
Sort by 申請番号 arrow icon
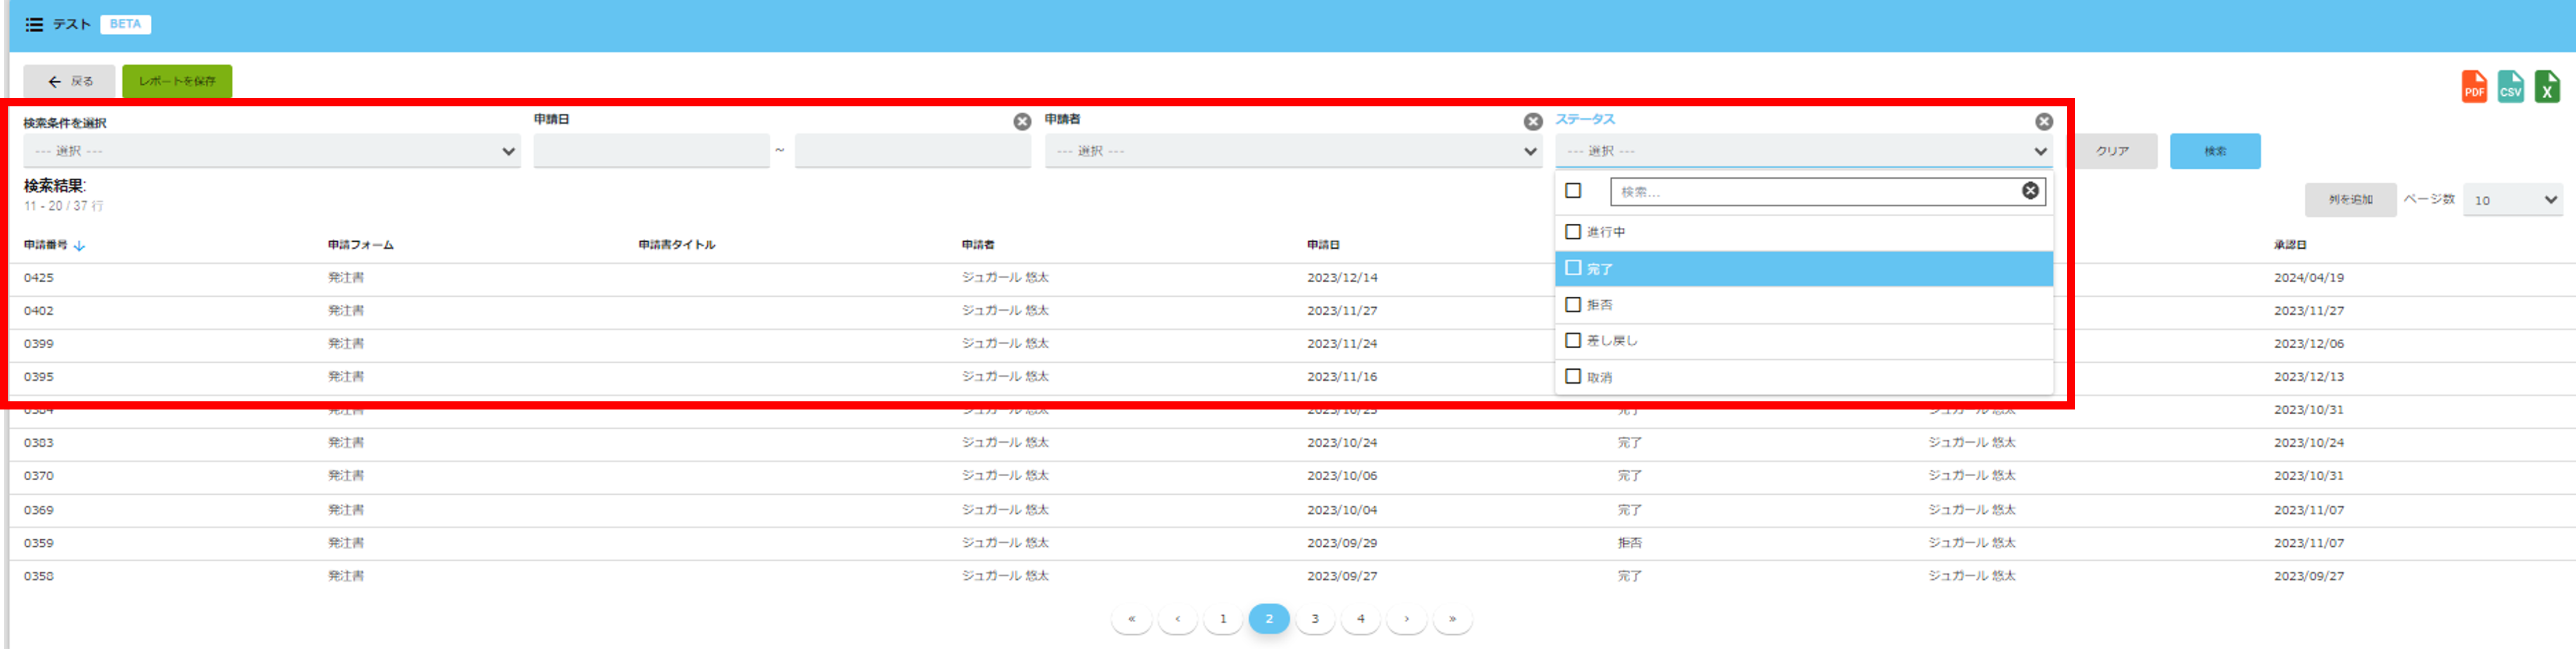pos(80,245)
